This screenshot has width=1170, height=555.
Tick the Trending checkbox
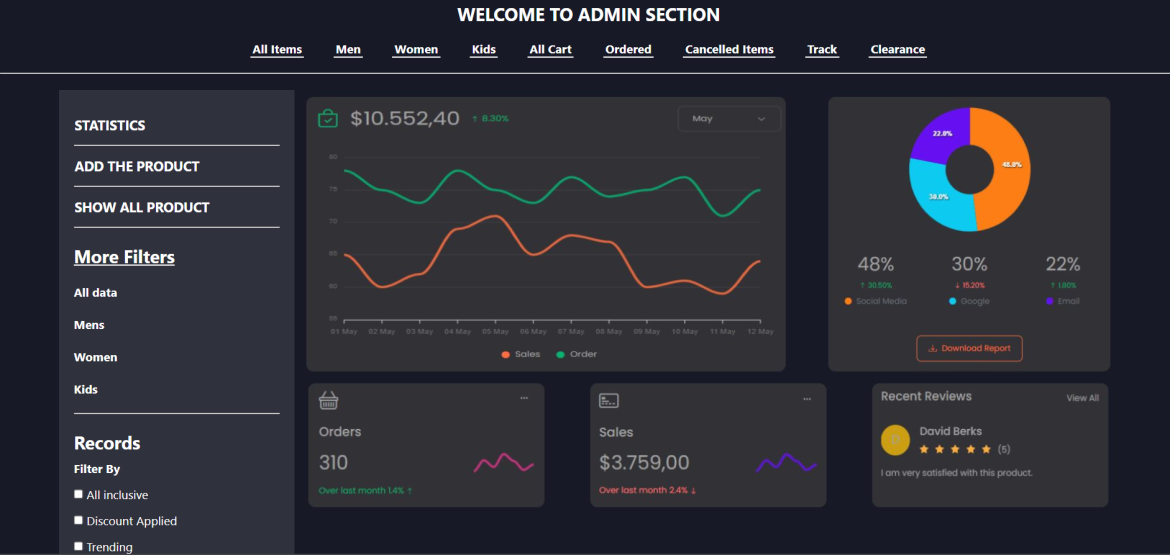79,546
